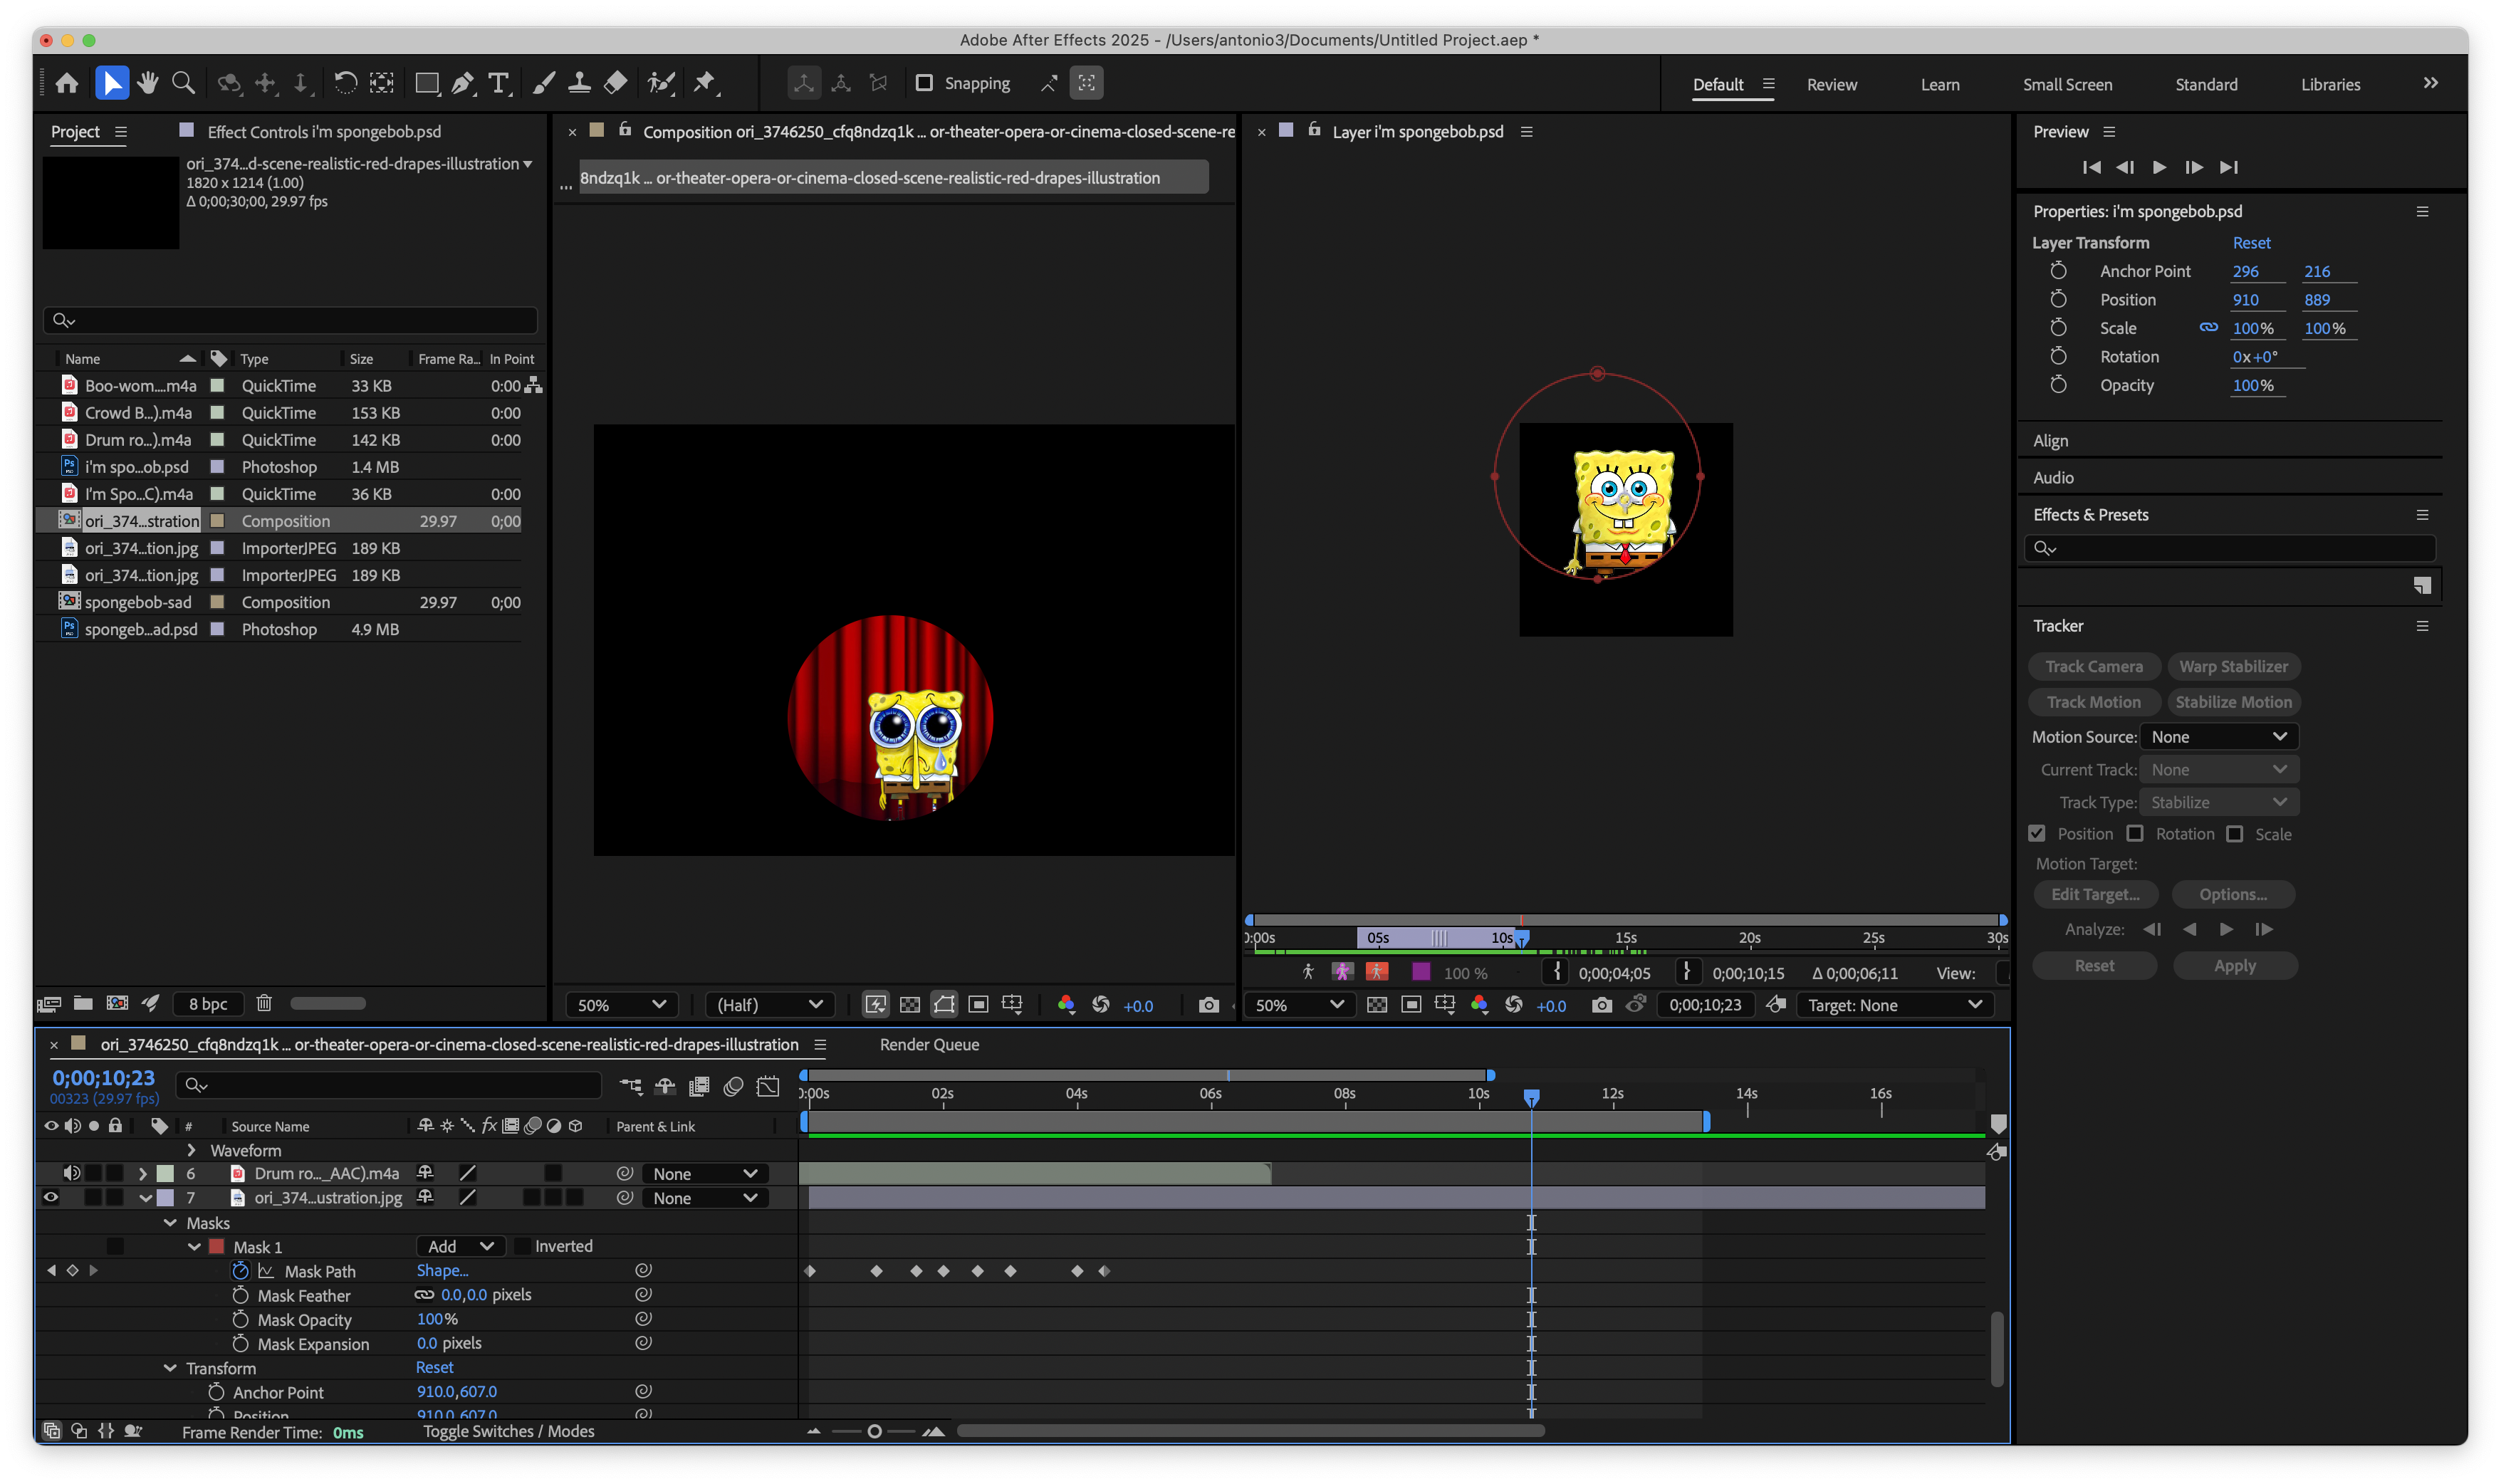Hide layer 7 with the eye toggle
This screenshot has width=2501, height=1484.
click(x=51, y=1197)
